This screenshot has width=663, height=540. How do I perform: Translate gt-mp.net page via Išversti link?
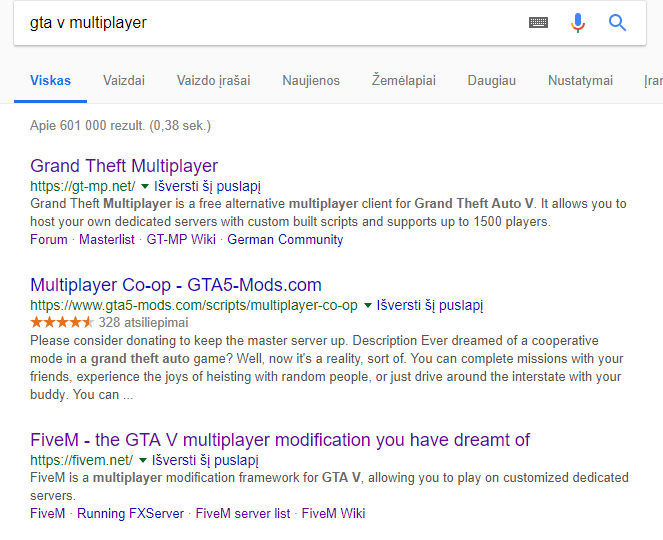point(207,186)
